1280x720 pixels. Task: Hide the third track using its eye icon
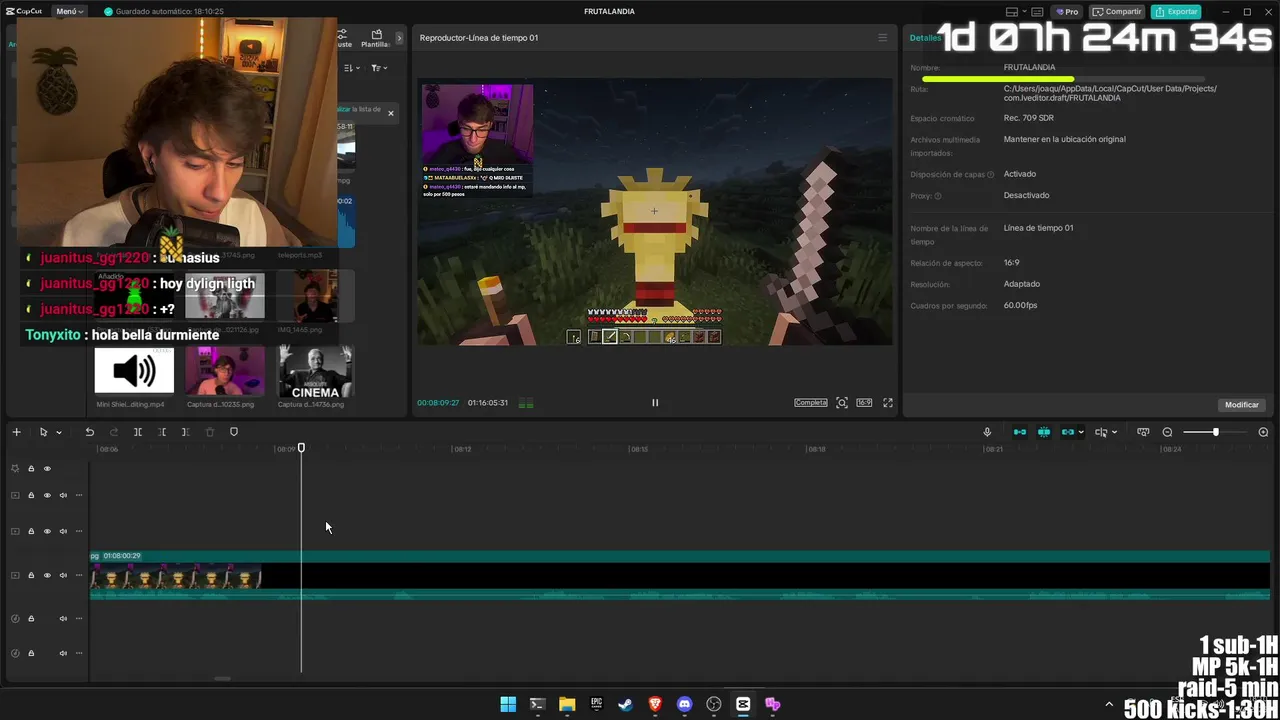pos(47,531)
